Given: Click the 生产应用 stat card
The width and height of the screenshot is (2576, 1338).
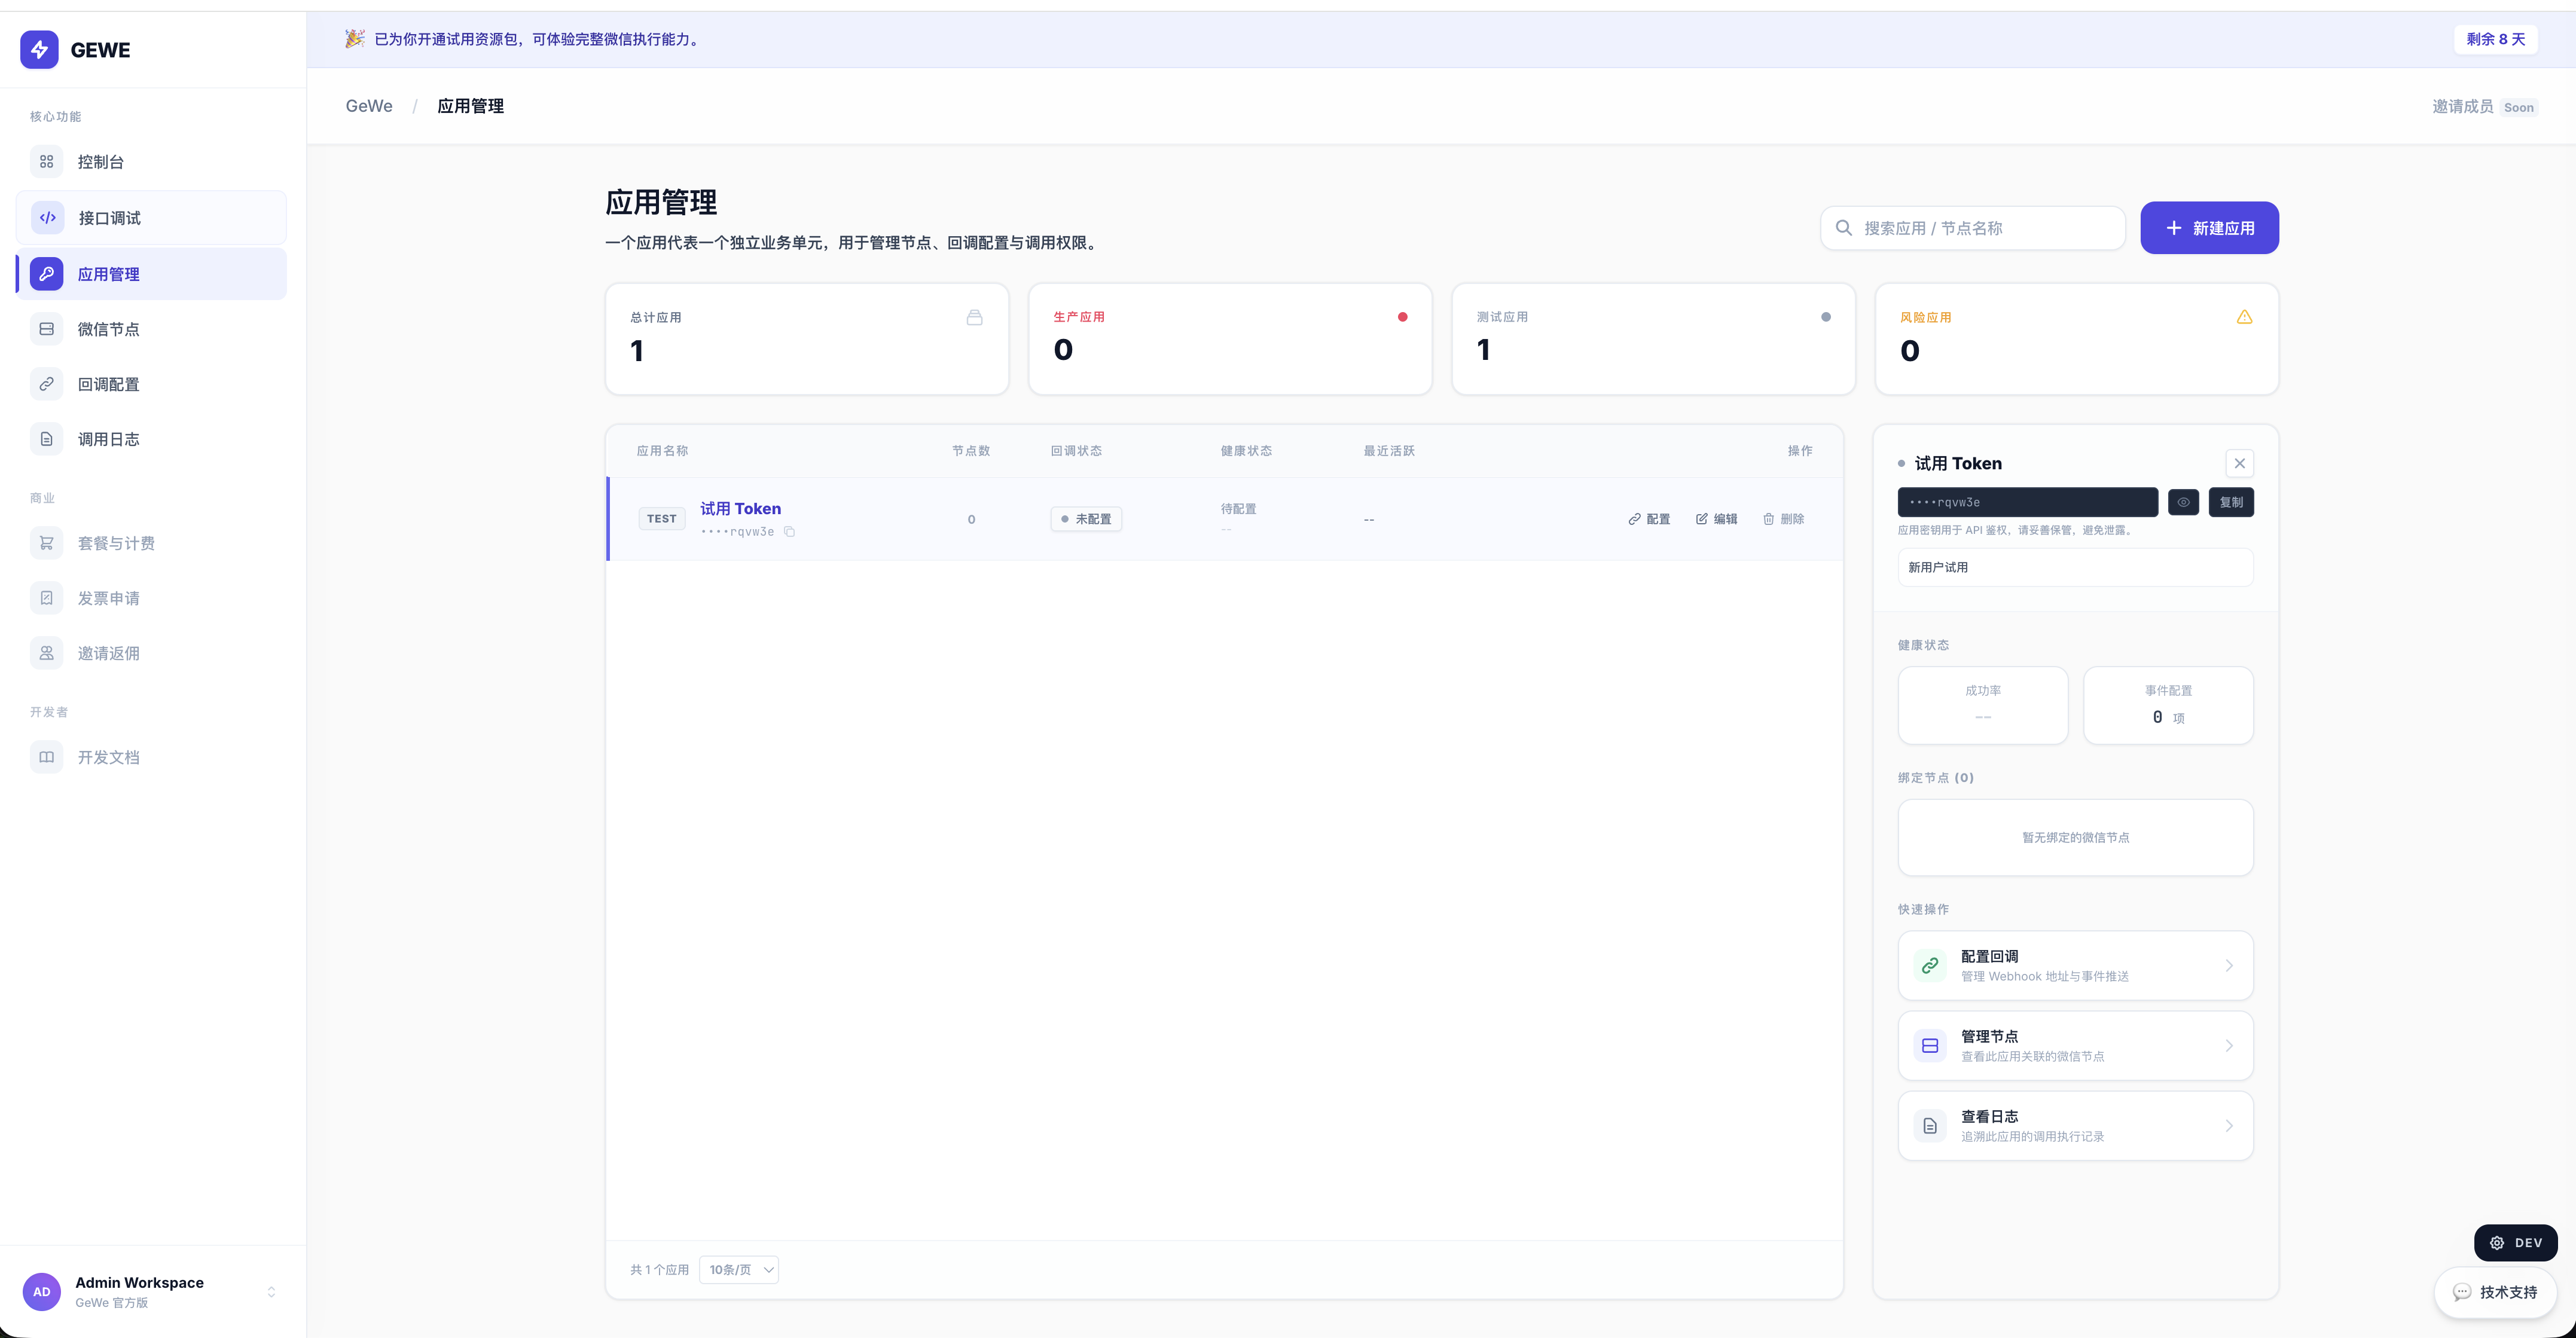Looking at the screenshot, I should [x=1230, y=339].
